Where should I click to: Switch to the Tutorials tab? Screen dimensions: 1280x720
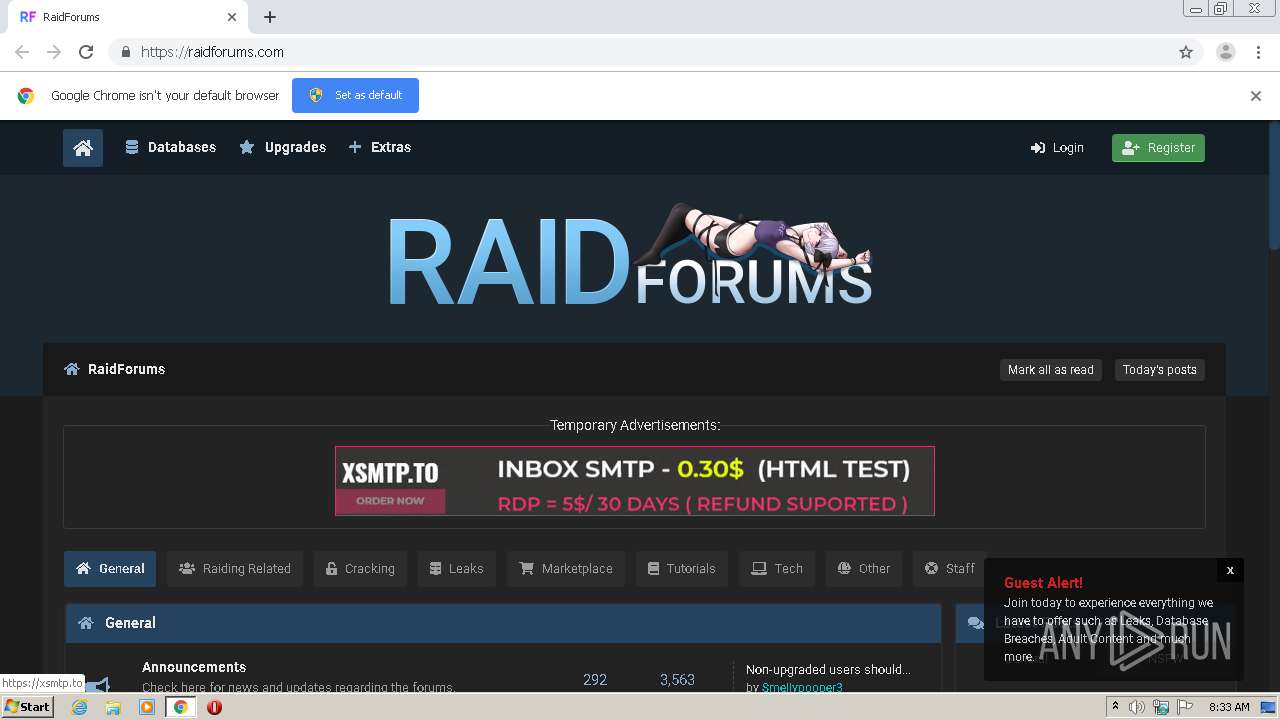[x=682, y=568]
